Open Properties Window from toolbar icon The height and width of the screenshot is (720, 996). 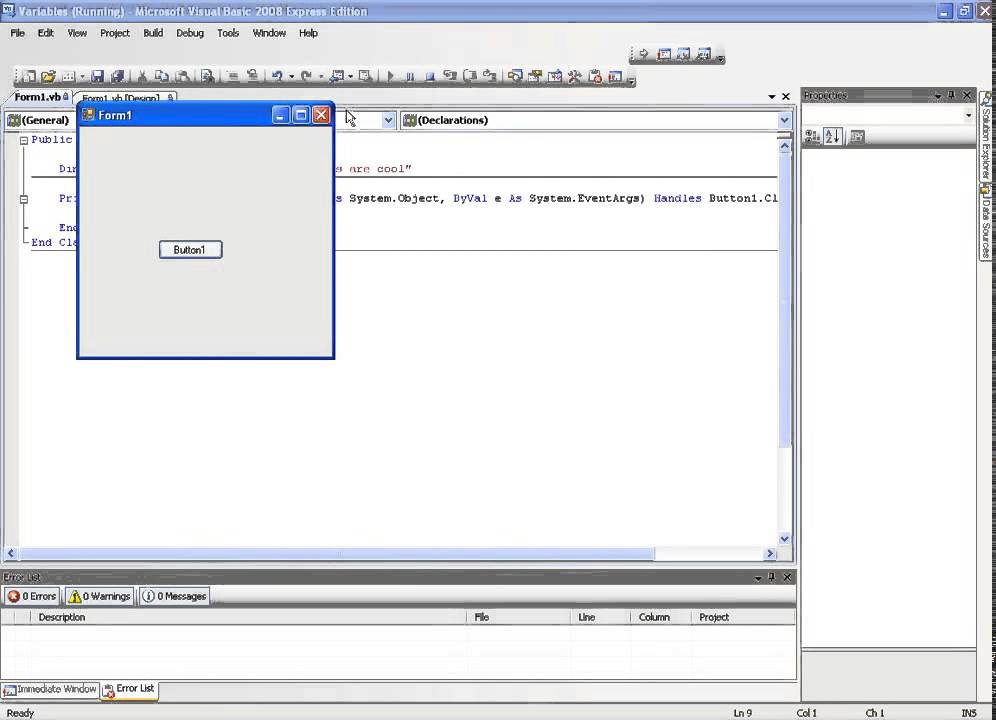pos(534,76)
